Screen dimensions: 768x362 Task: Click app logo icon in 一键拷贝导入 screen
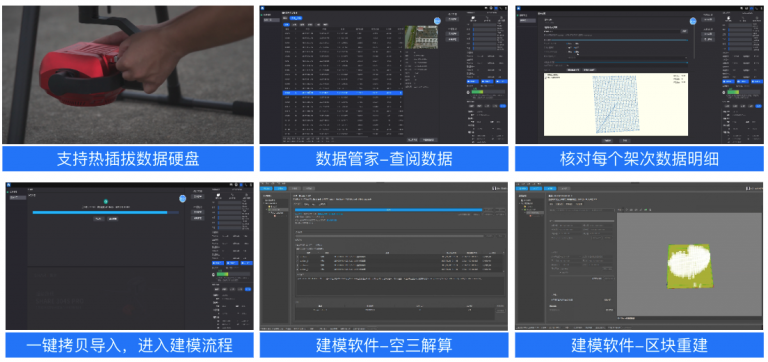9,185
